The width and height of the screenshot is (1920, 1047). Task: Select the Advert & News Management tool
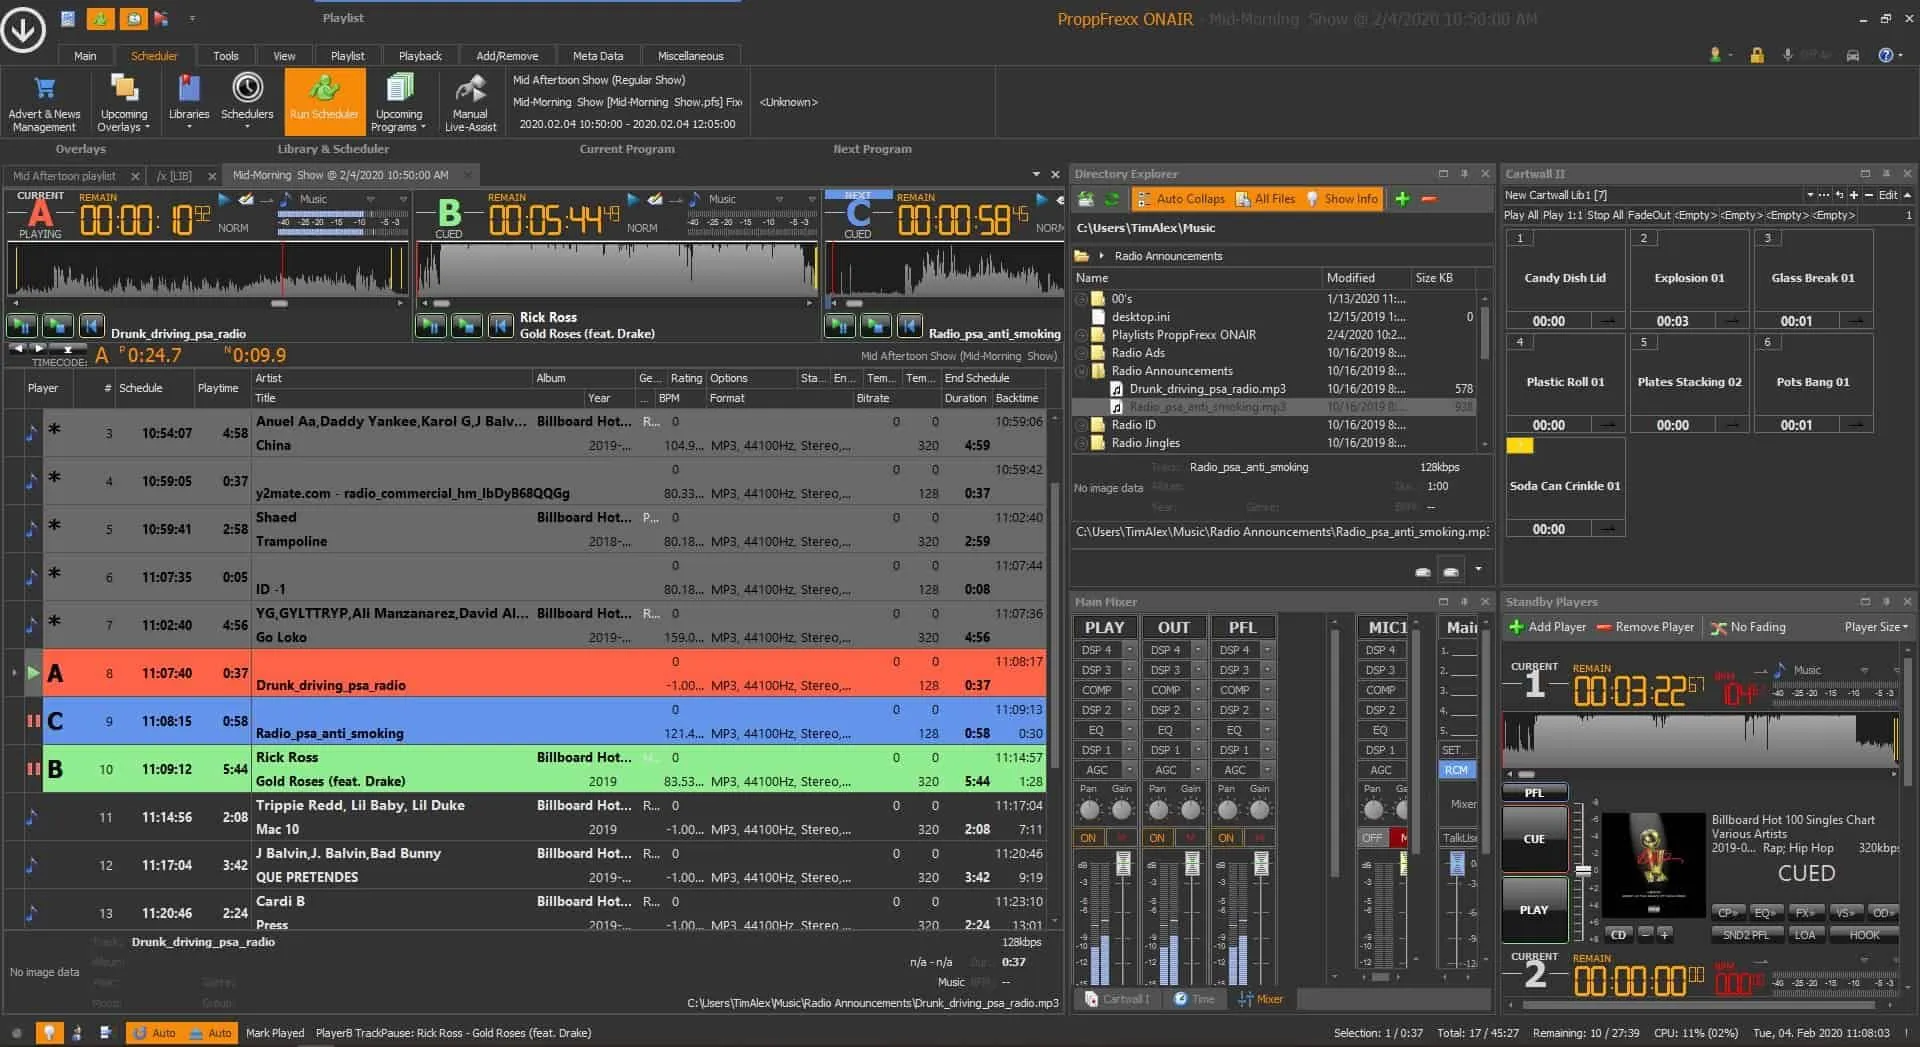click(44, 100)
